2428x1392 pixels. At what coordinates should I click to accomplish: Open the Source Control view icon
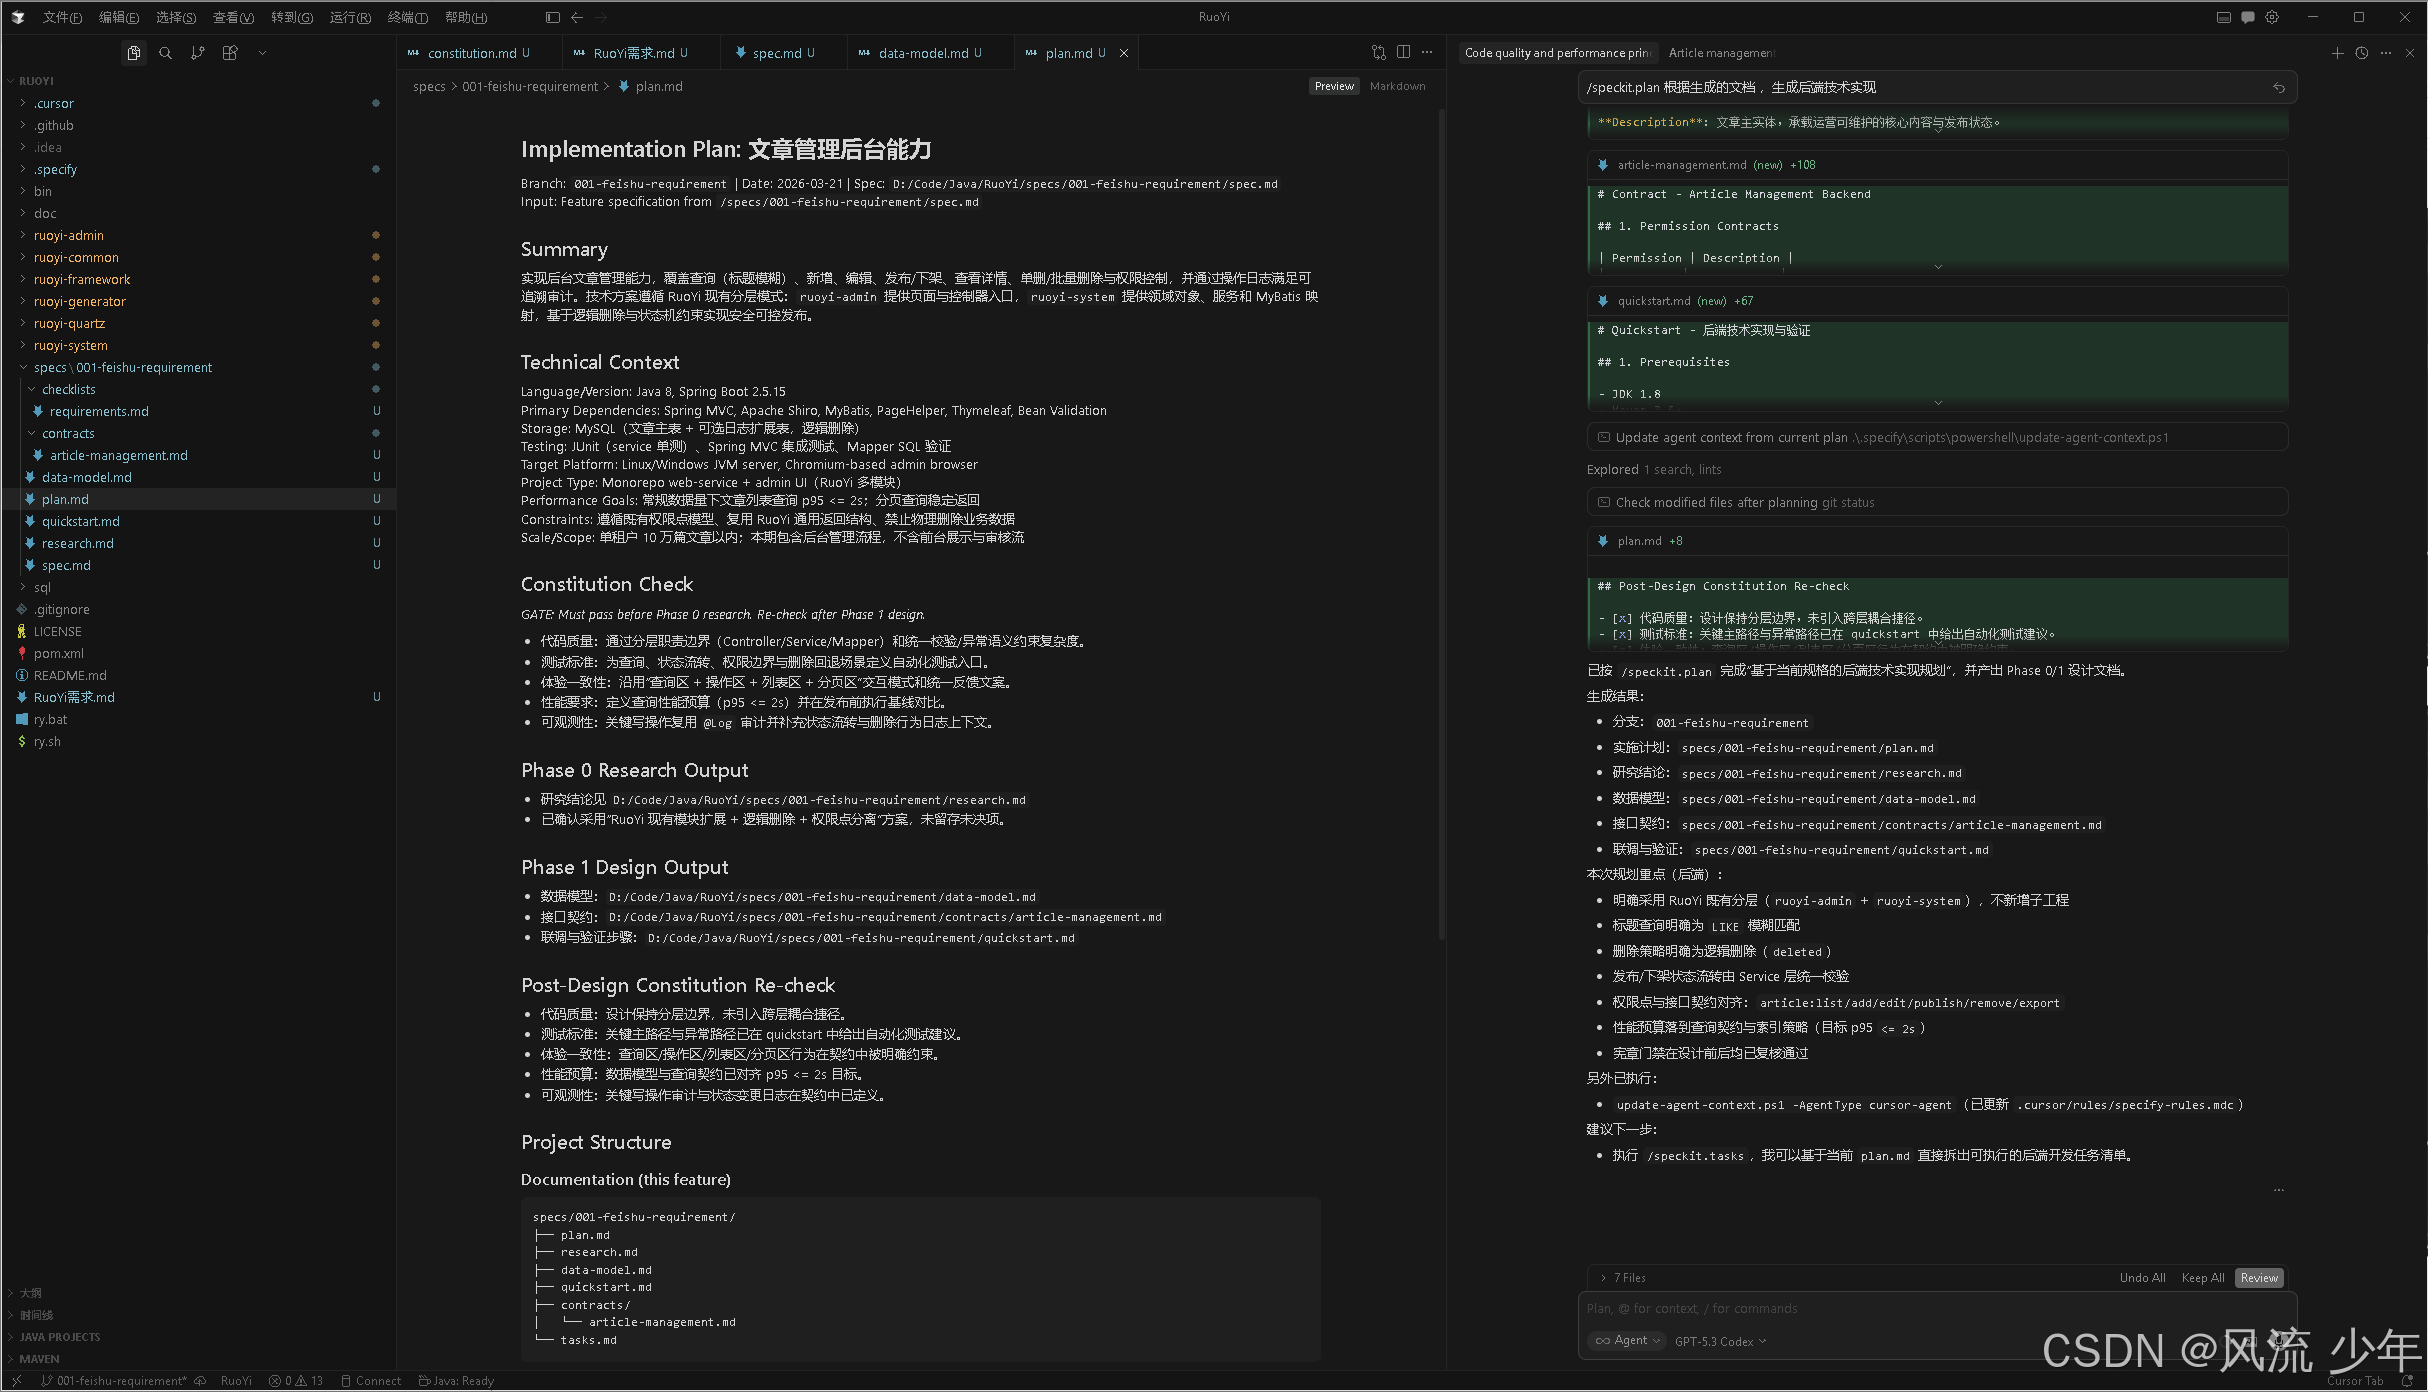(198, 53)
